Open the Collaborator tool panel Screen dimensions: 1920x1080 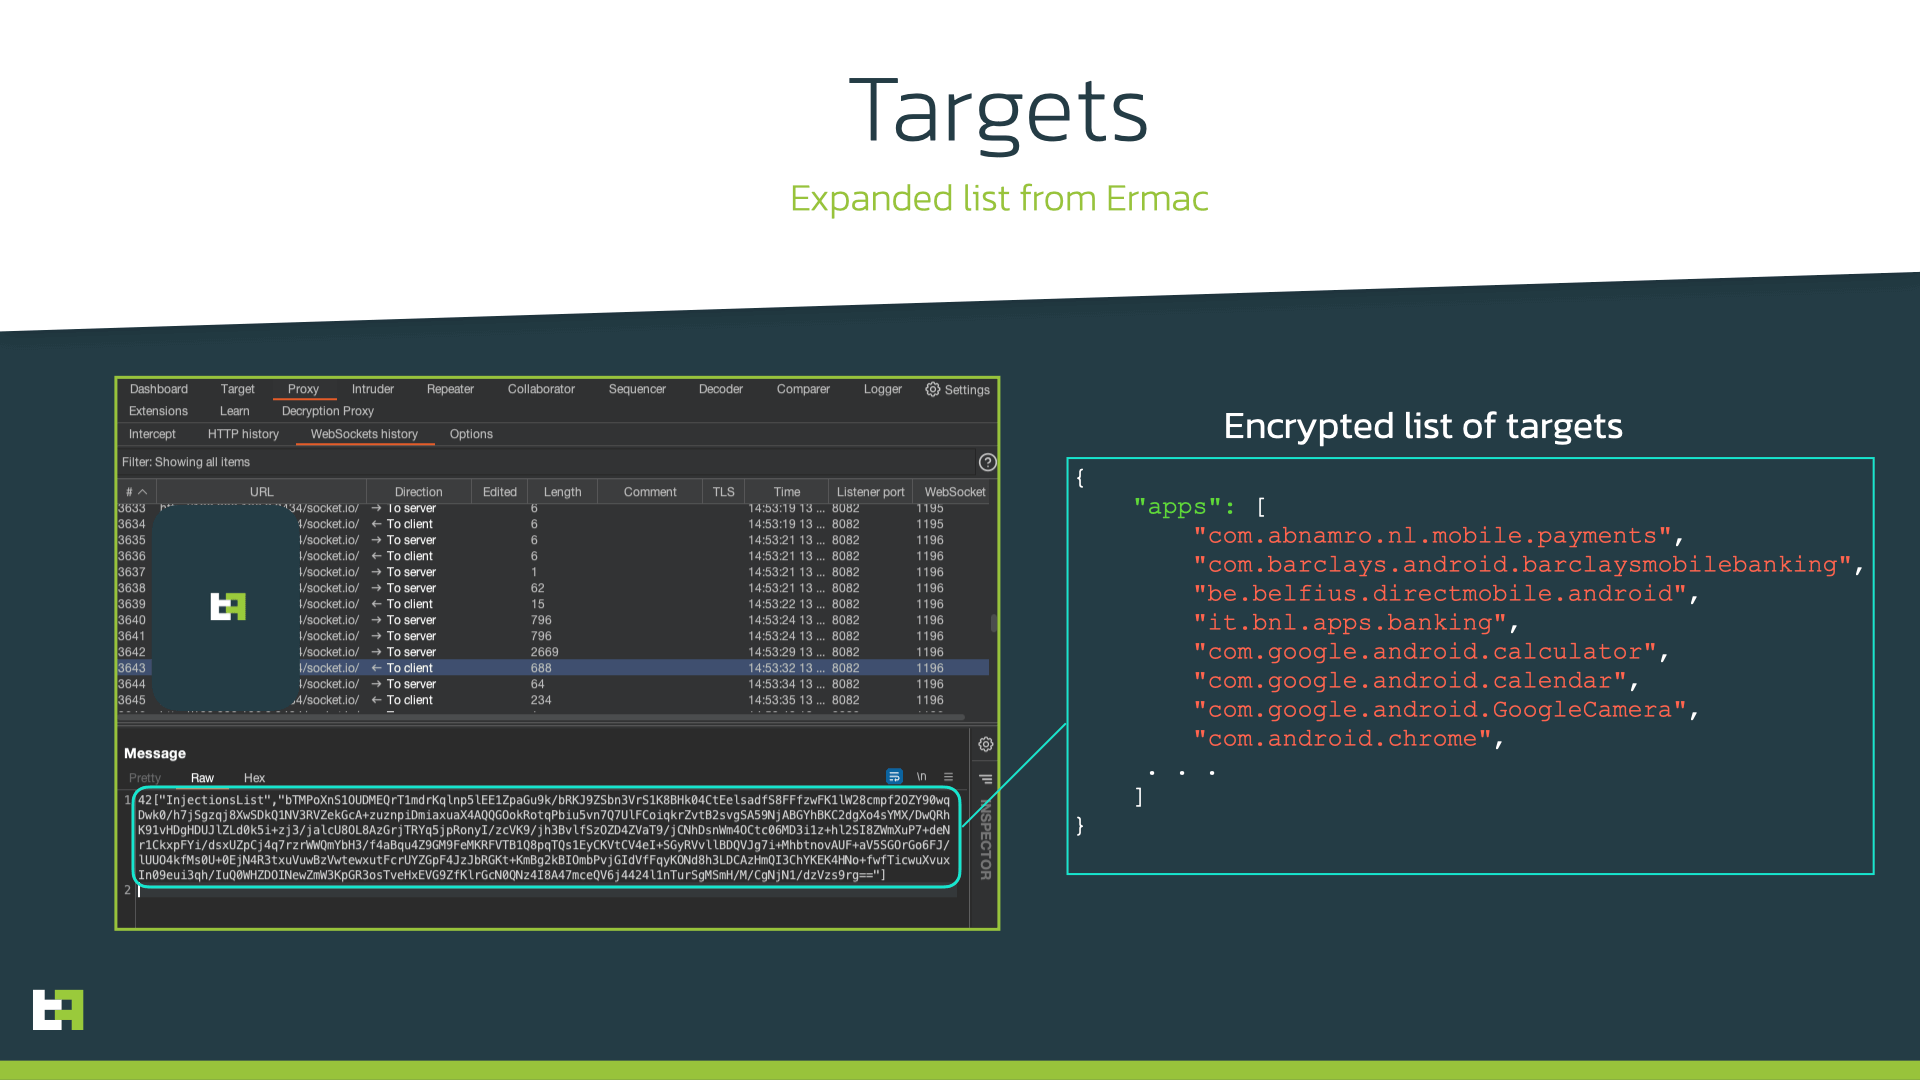[x=541, y=389]
